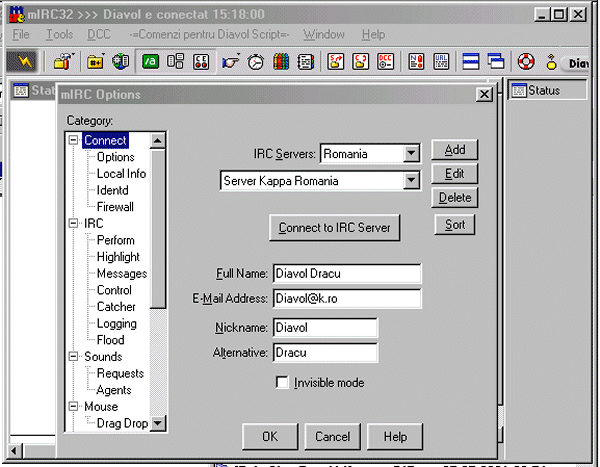The image size is (600, 467).
Task: Select Perform in category tree
Action: 116,240
